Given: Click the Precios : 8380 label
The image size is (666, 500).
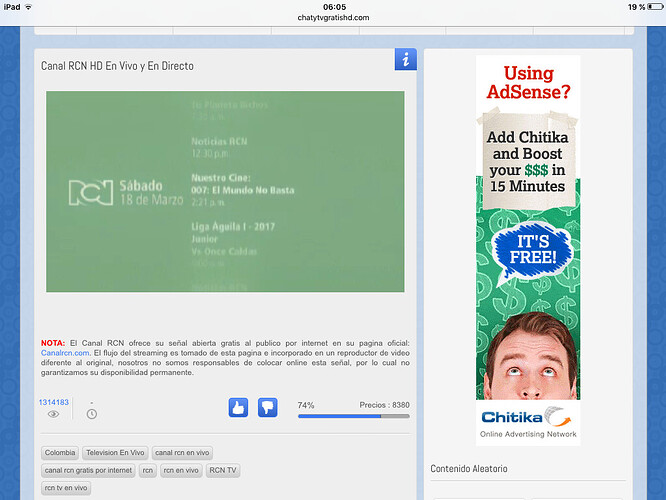Looking at the screenshot, I should 384,405.
